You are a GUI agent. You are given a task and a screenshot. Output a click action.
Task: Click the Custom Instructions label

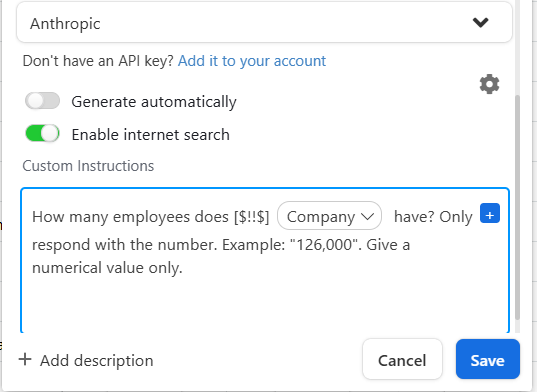pos(88,166)
